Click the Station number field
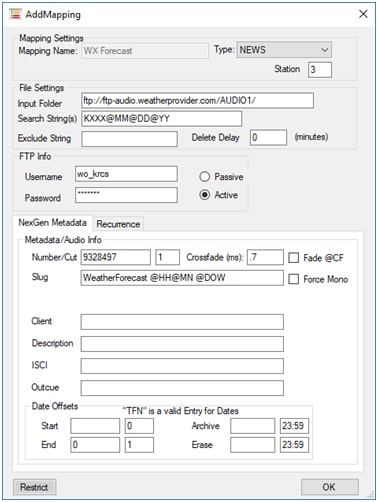Viewport: 378px width, 502px height. point(320,70)
